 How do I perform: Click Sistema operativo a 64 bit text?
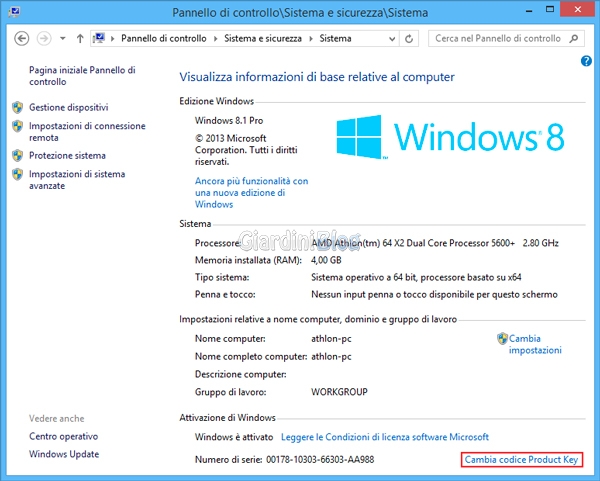tap(416, 277)
